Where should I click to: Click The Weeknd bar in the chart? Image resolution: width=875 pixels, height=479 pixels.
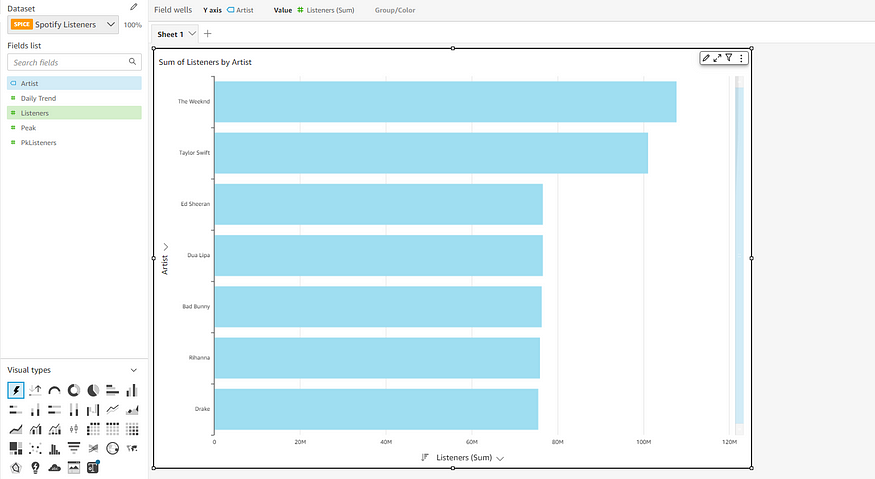tap(445, 102)
